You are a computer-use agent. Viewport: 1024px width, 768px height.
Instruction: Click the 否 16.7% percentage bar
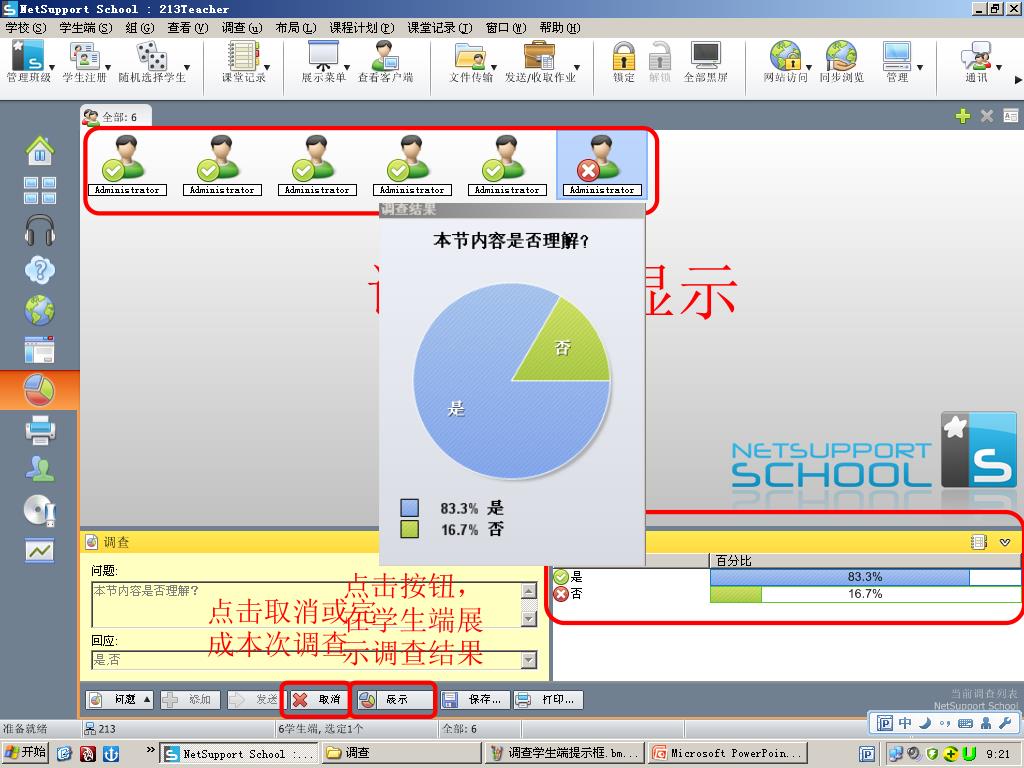pyautogui.click(x=865, y=594)
